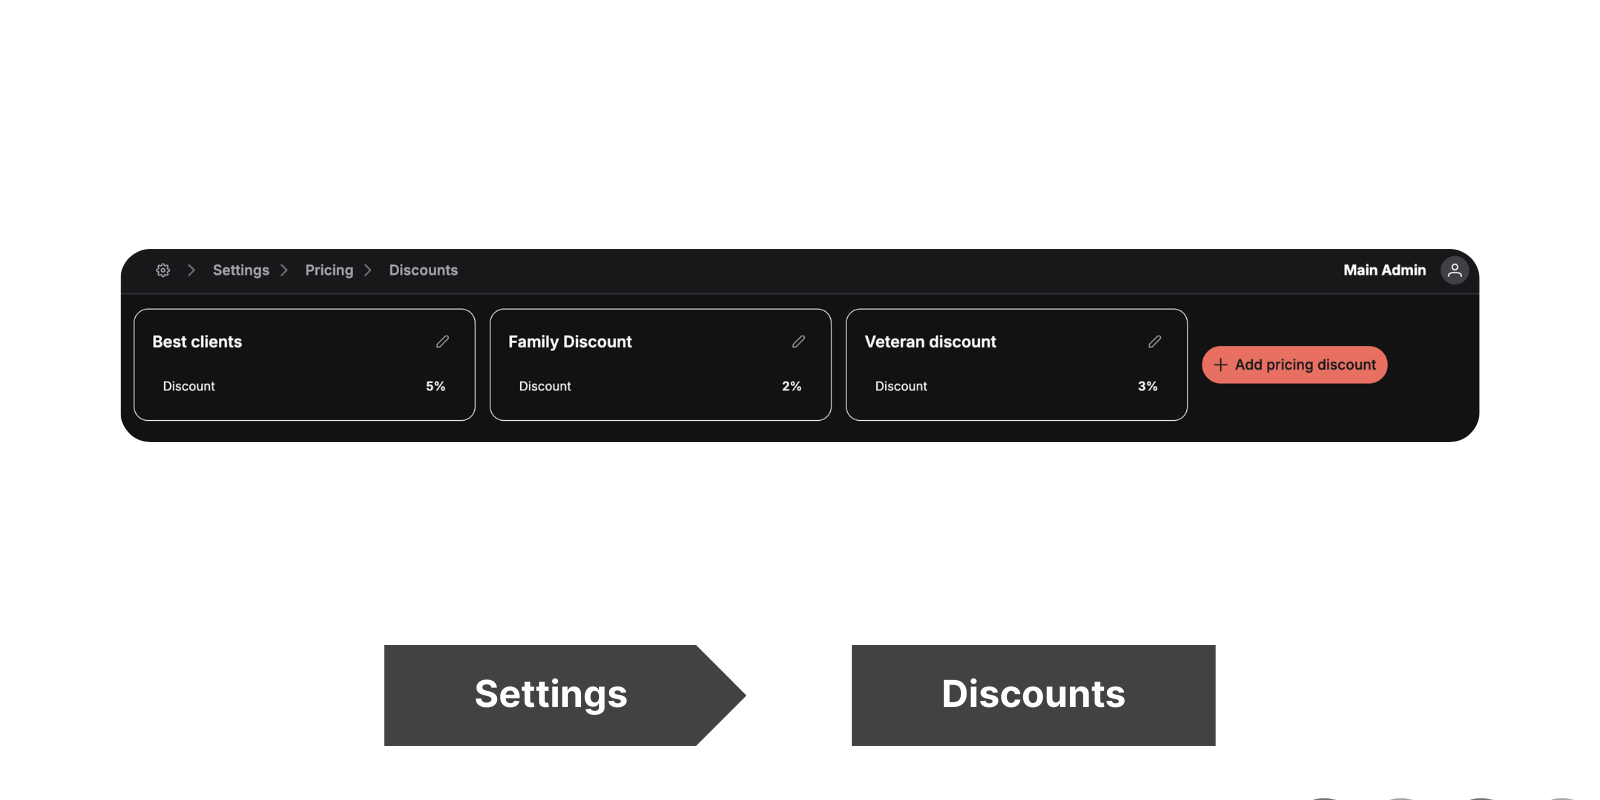
Task: Navigate to Pricing via the breadcrumb
Action: pos(328,270)
